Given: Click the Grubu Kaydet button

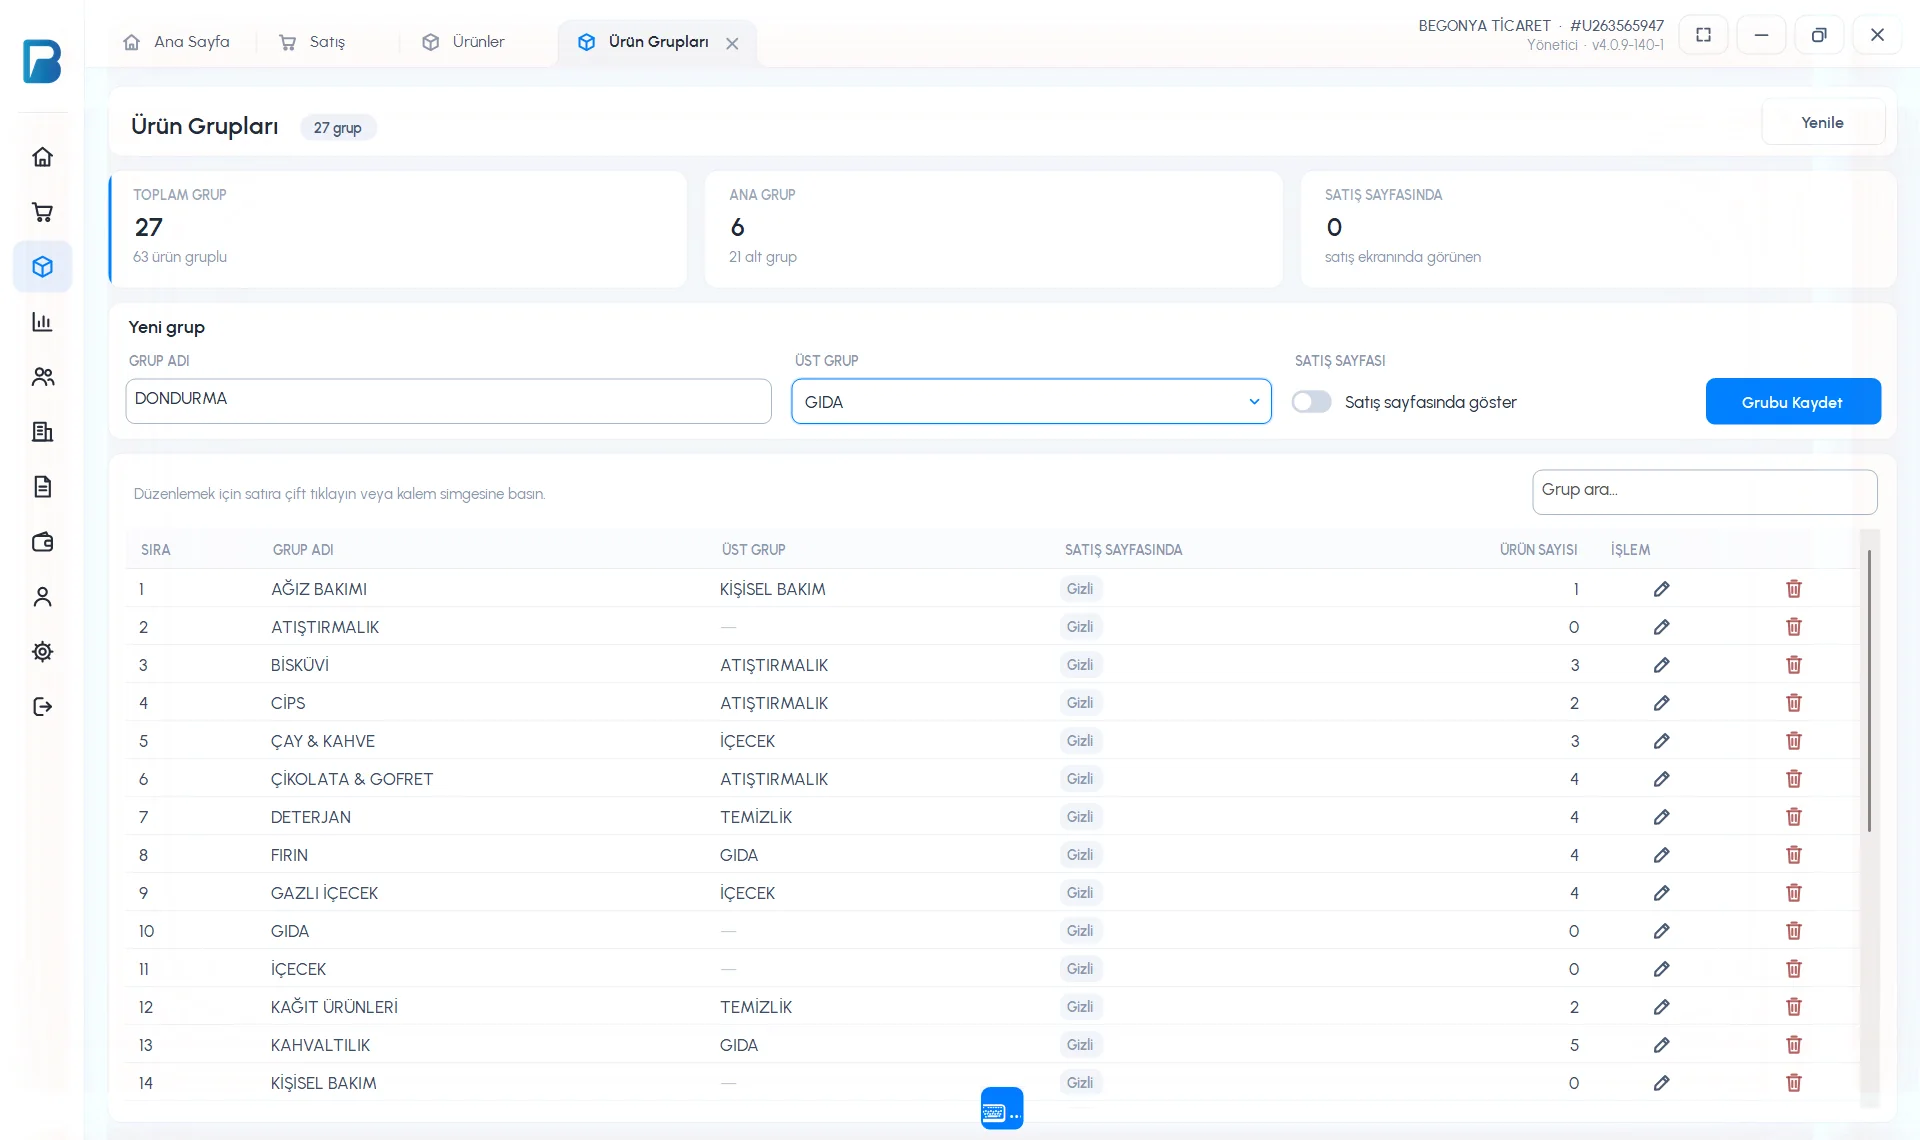Looking at the screenshot, I should point(1793,401).
